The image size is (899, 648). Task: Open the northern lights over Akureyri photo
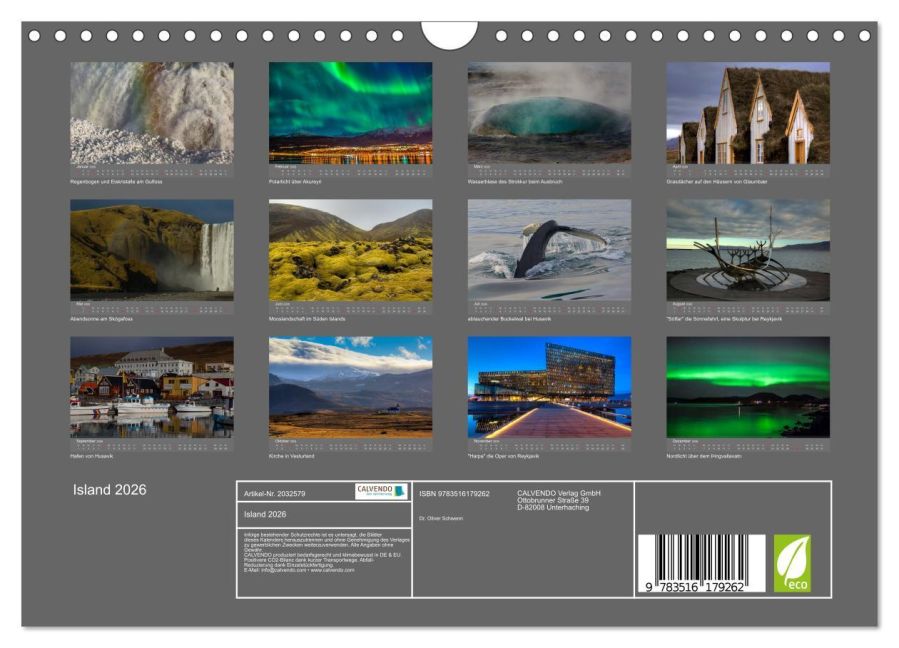[x=350, y=113]
